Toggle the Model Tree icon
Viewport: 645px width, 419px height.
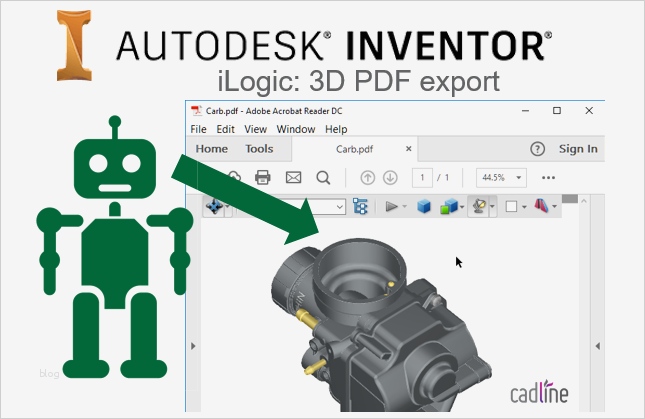pos(360,206)
